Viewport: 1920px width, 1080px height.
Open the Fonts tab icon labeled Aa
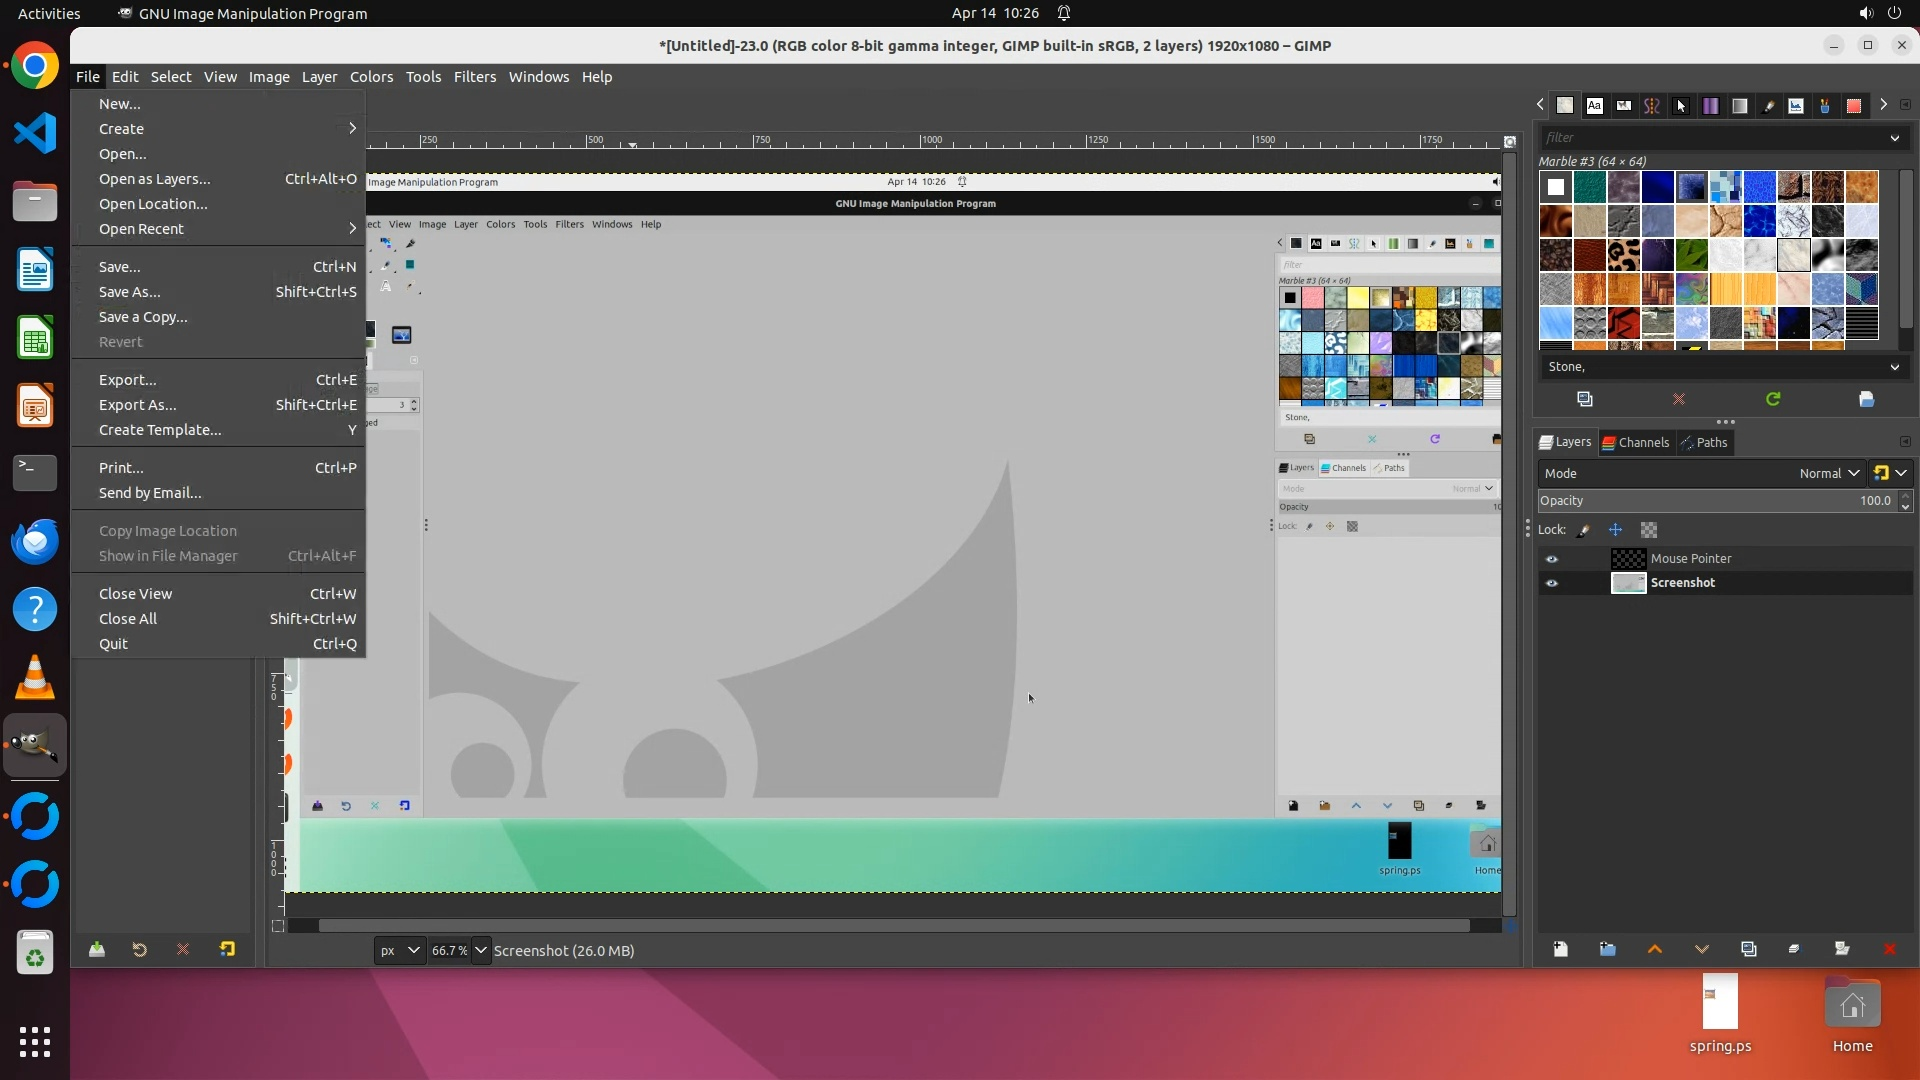pyautogui.click(x=1594, y=105)
